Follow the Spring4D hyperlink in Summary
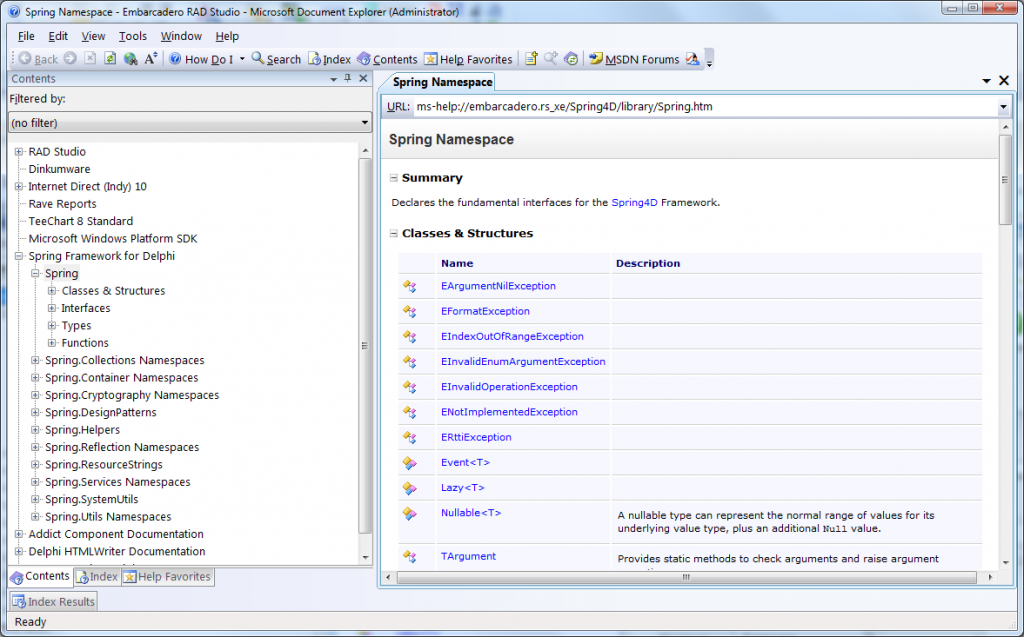Screen dimensions: 1024x637 pyautogui.click(x=636, y=200)
